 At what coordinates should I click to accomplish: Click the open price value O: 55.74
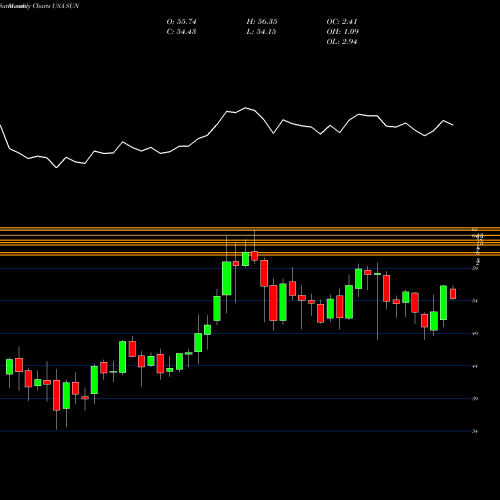pos(181,22)
